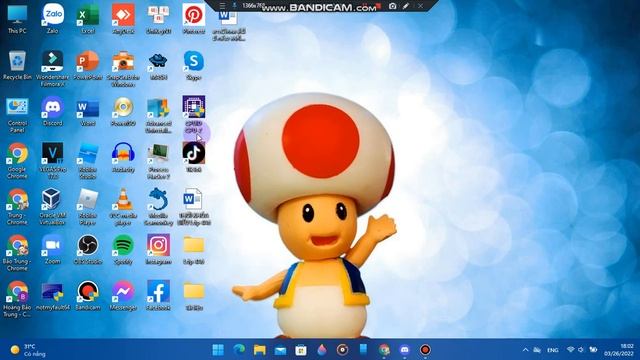Screen dimensions: 640x360
Task: Switch to Discord on the taskbar
Action: point(404,350)
